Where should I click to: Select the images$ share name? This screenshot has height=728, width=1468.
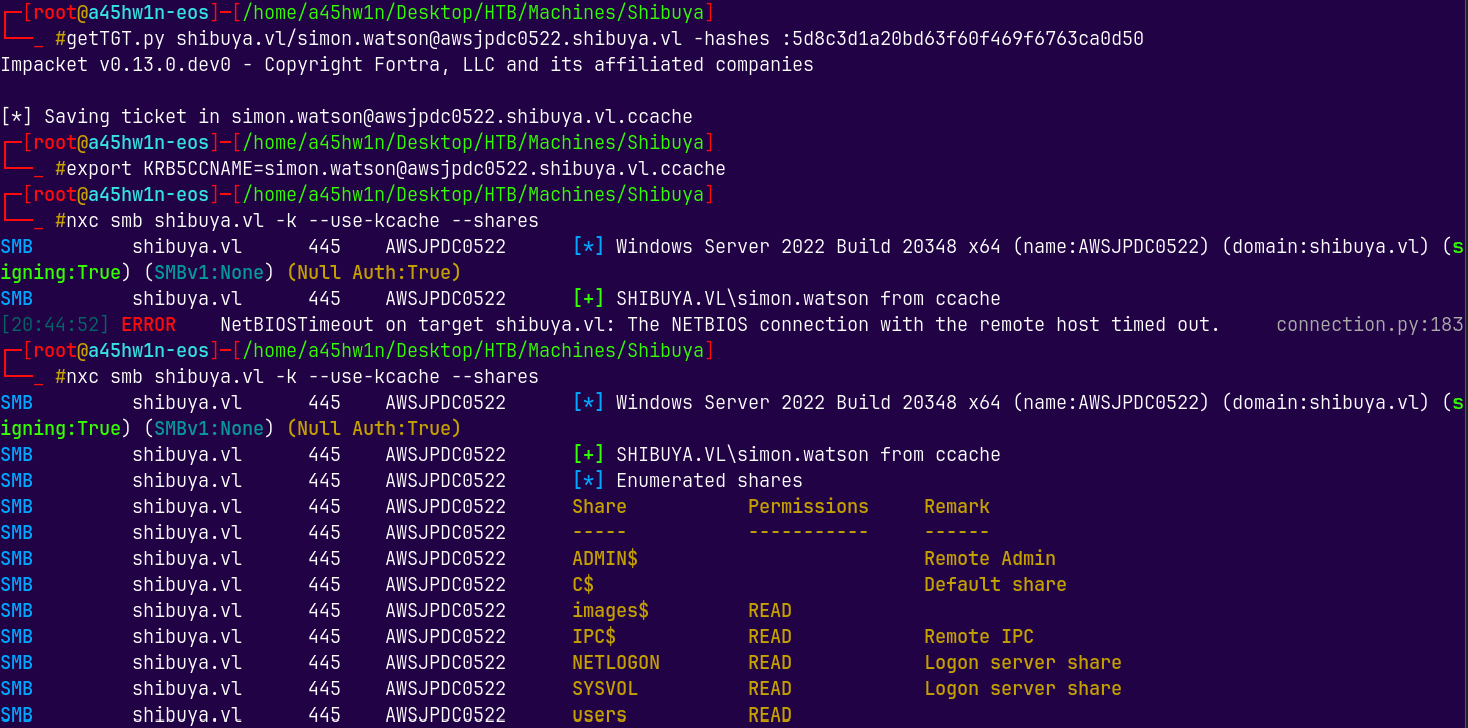[x=610, y=611]
